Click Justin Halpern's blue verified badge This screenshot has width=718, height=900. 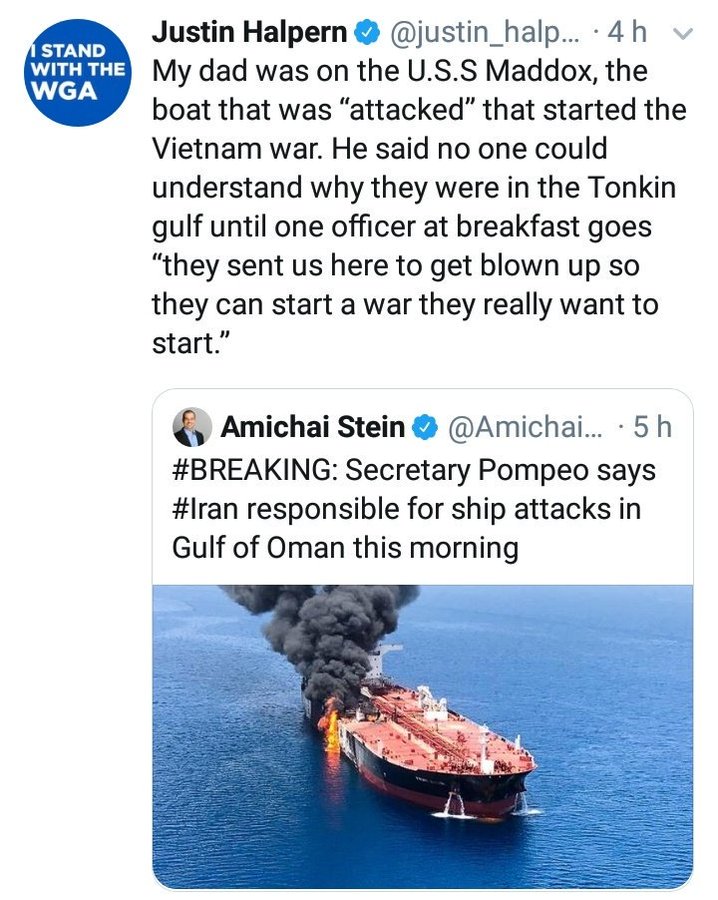coord(368,33)
